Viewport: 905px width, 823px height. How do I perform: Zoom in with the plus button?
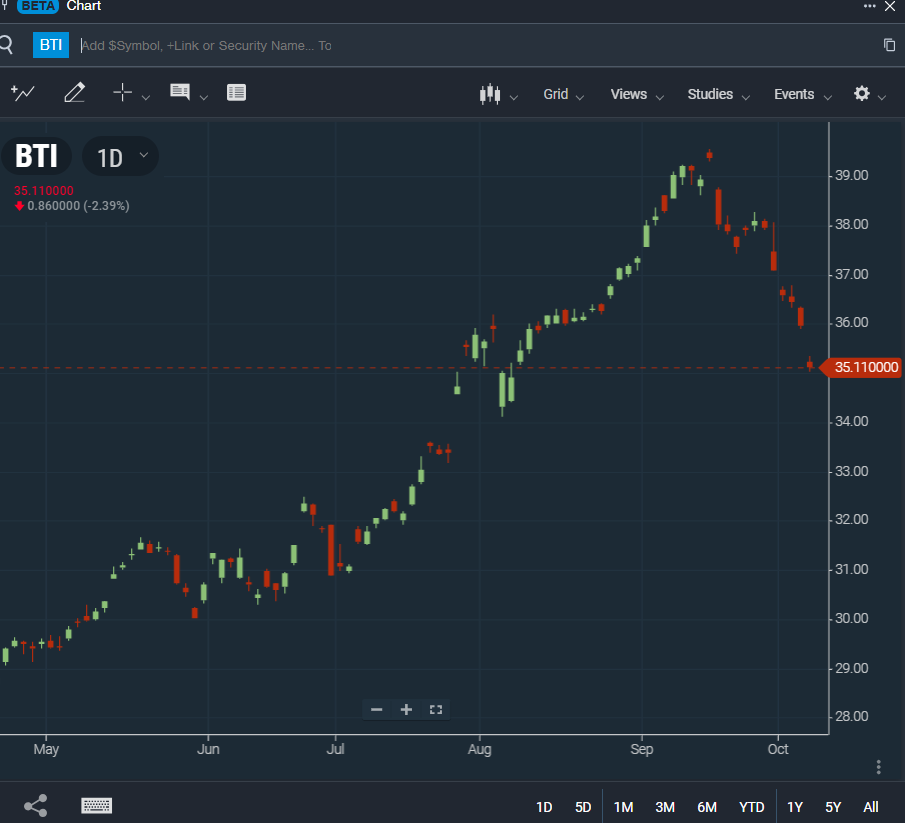406,709
